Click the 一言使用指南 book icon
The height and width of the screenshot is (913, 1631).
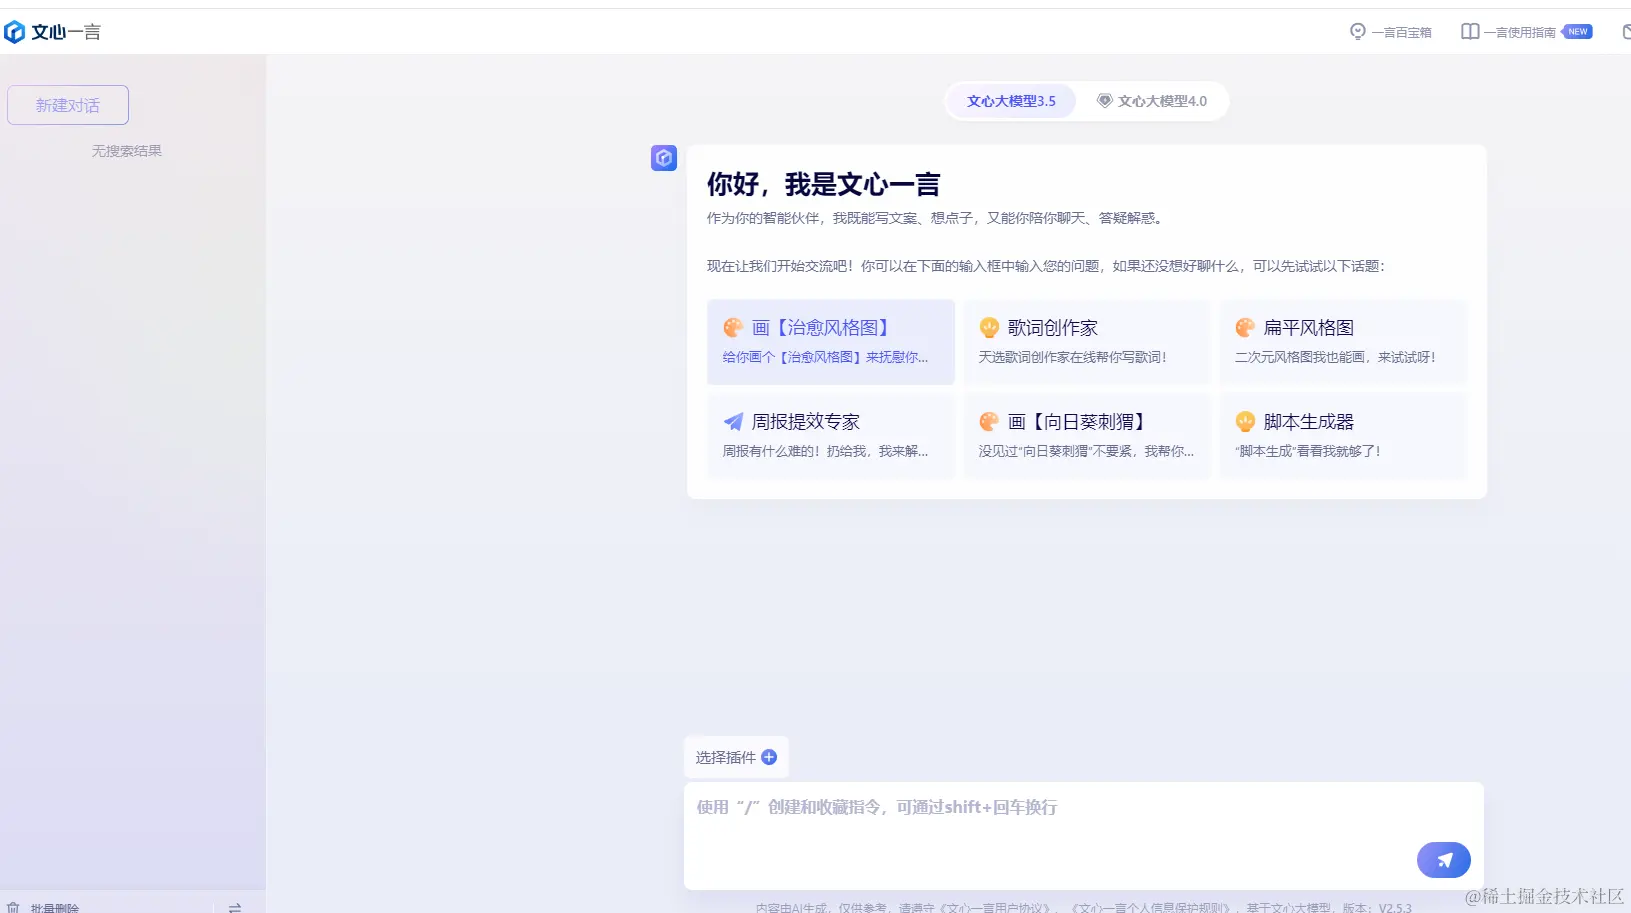(1470, 31)
